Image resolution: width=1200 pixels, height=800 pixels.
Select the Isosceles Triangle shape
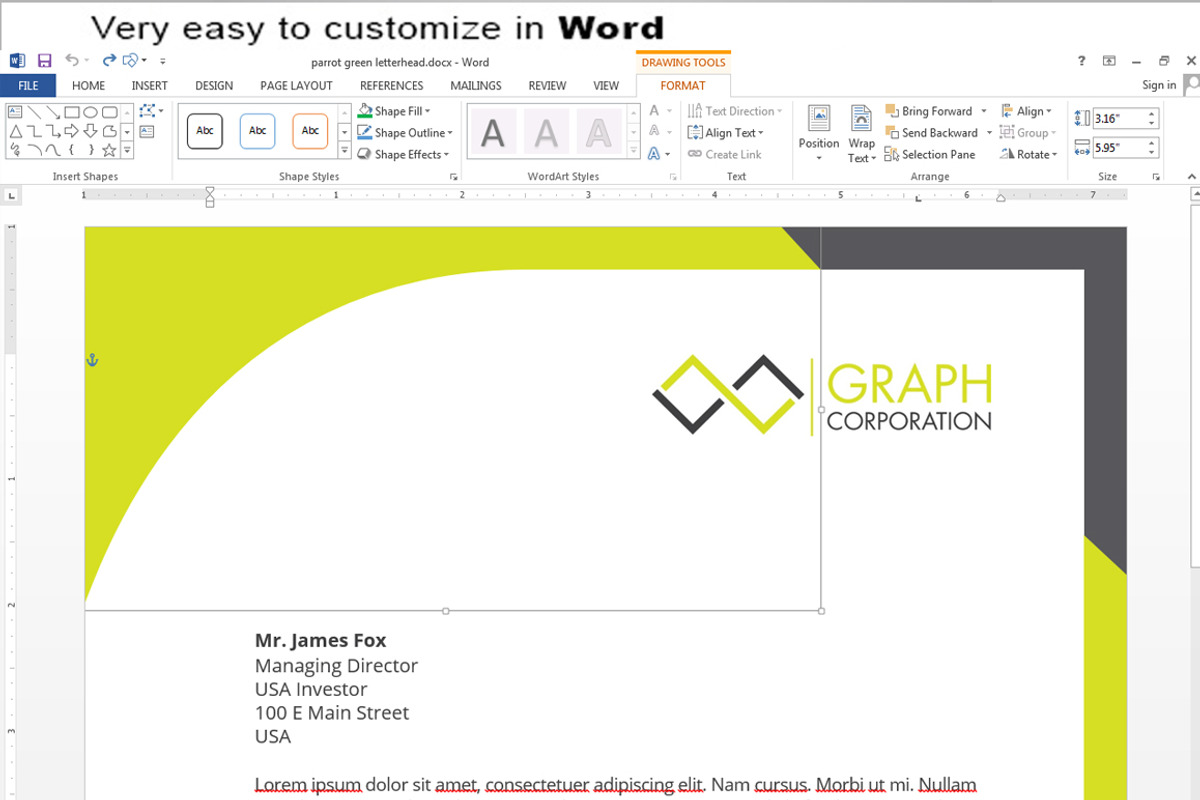coord(16,131)
